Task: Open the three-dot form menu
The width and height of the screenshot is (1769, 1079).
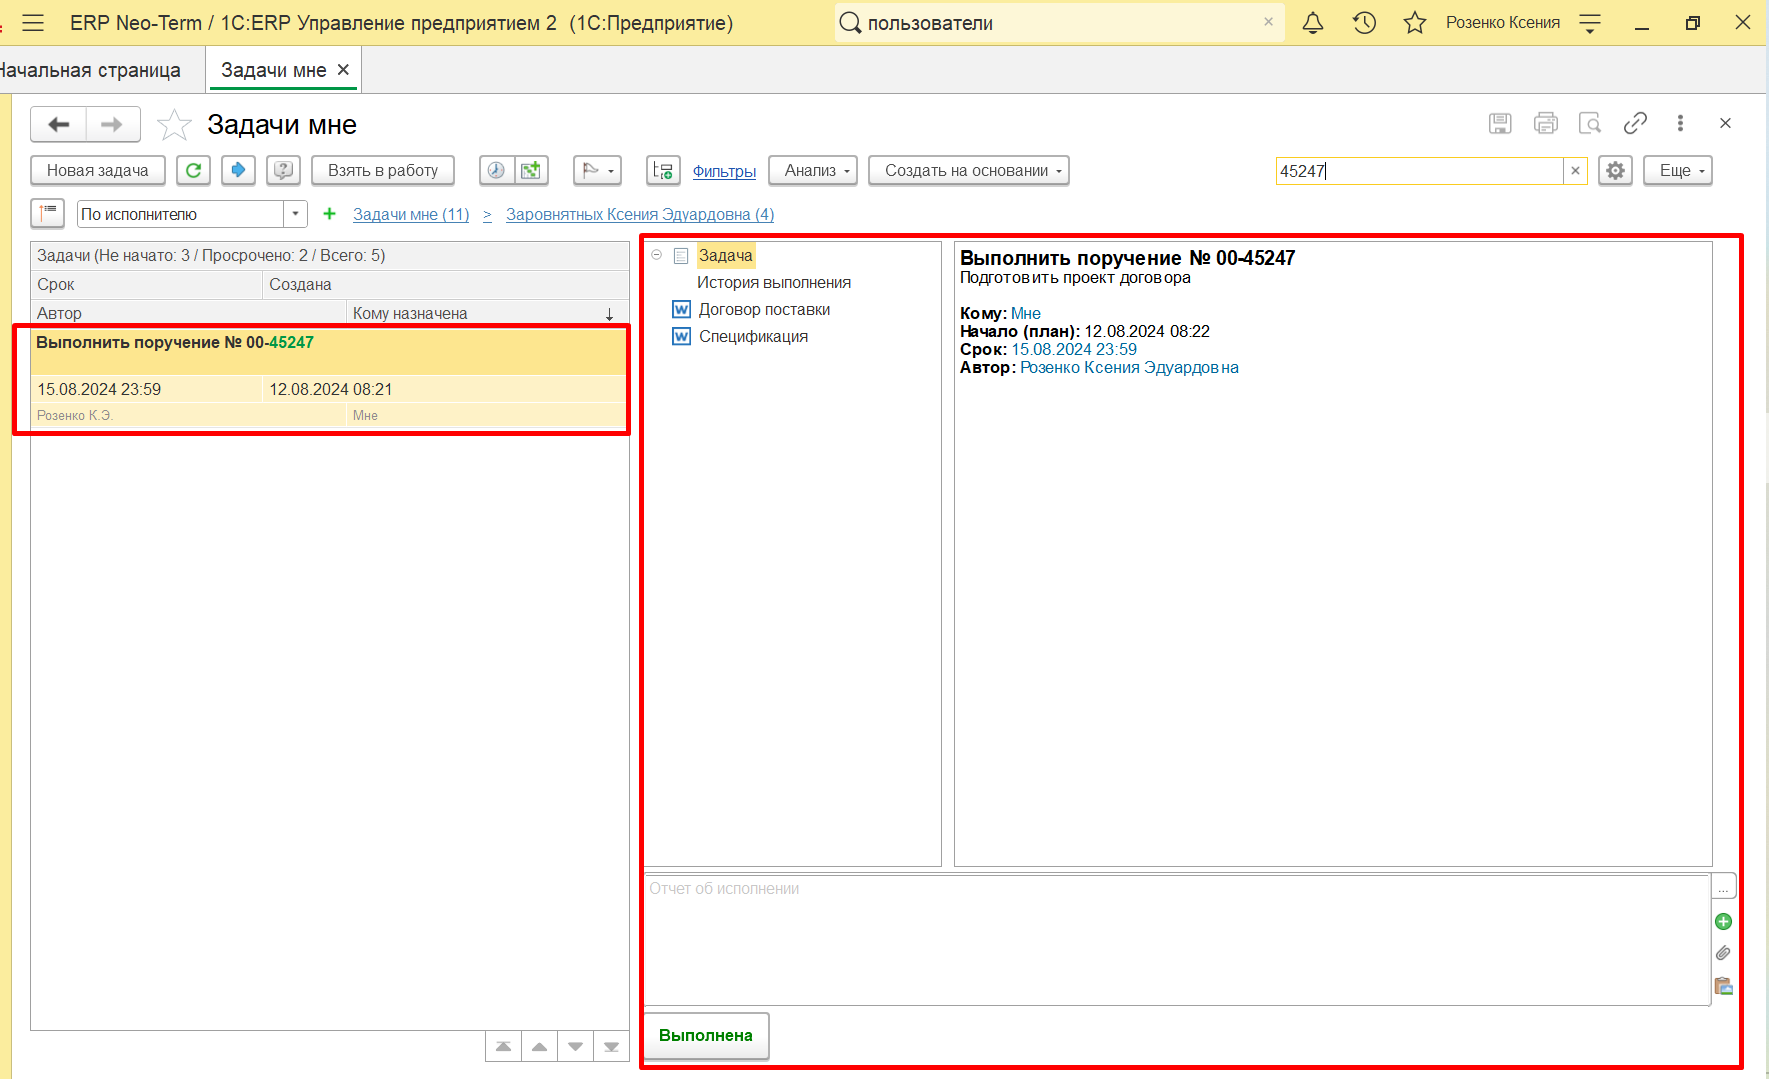Action: [1680, 123]
